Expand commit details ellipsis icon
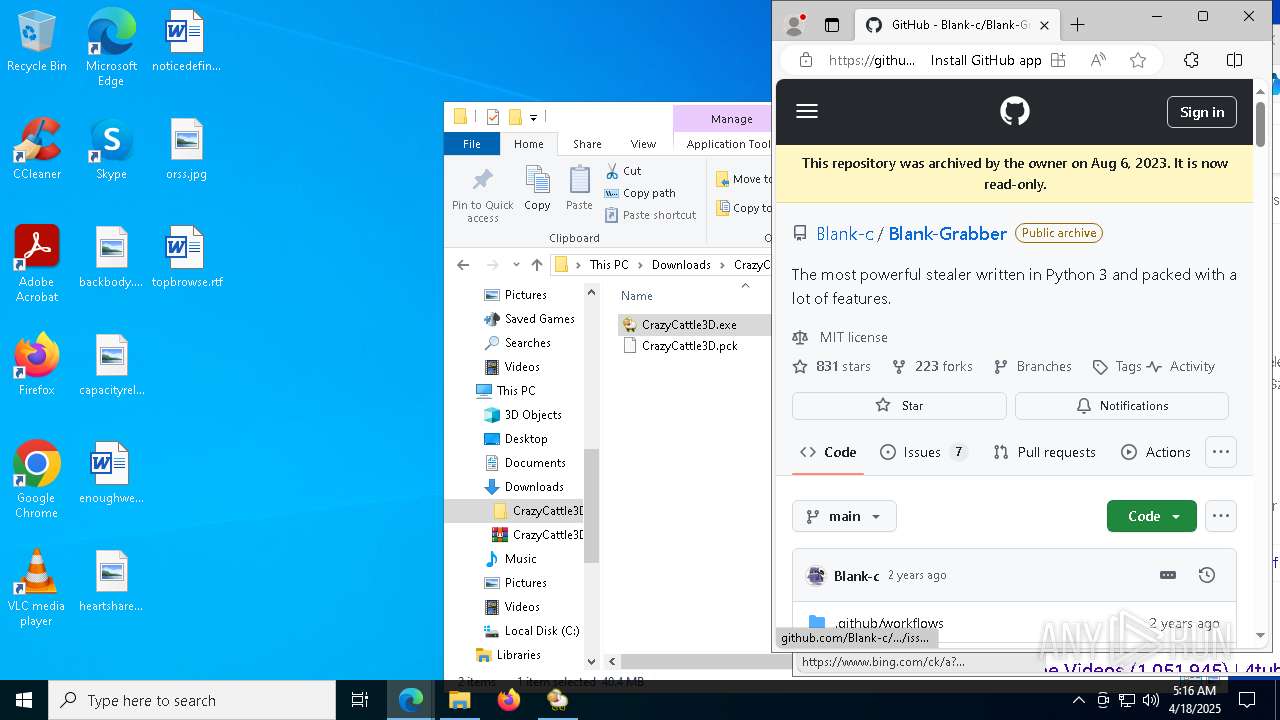The height and width of the screenshot is (720, 1280). click(1167, 575)
